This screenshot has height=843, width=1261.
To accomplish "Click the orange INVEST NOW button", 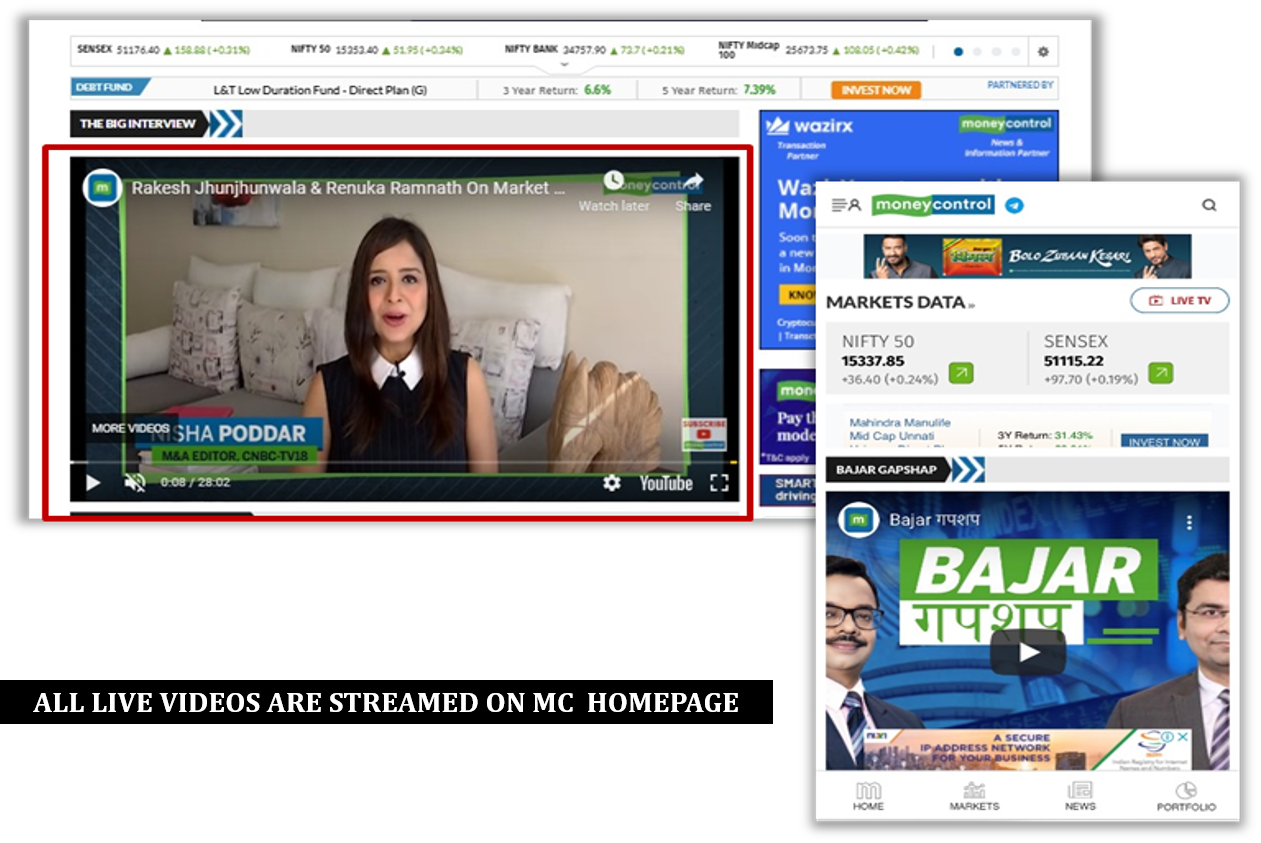I will point(875,90).
